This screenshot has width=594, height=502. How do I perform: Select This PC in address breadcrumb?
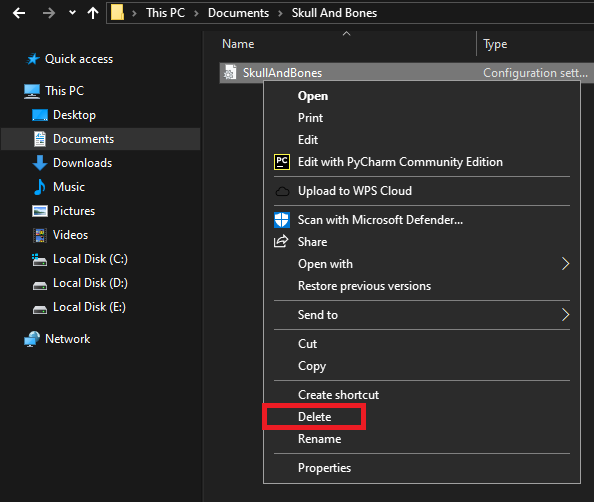pos(166,13)
